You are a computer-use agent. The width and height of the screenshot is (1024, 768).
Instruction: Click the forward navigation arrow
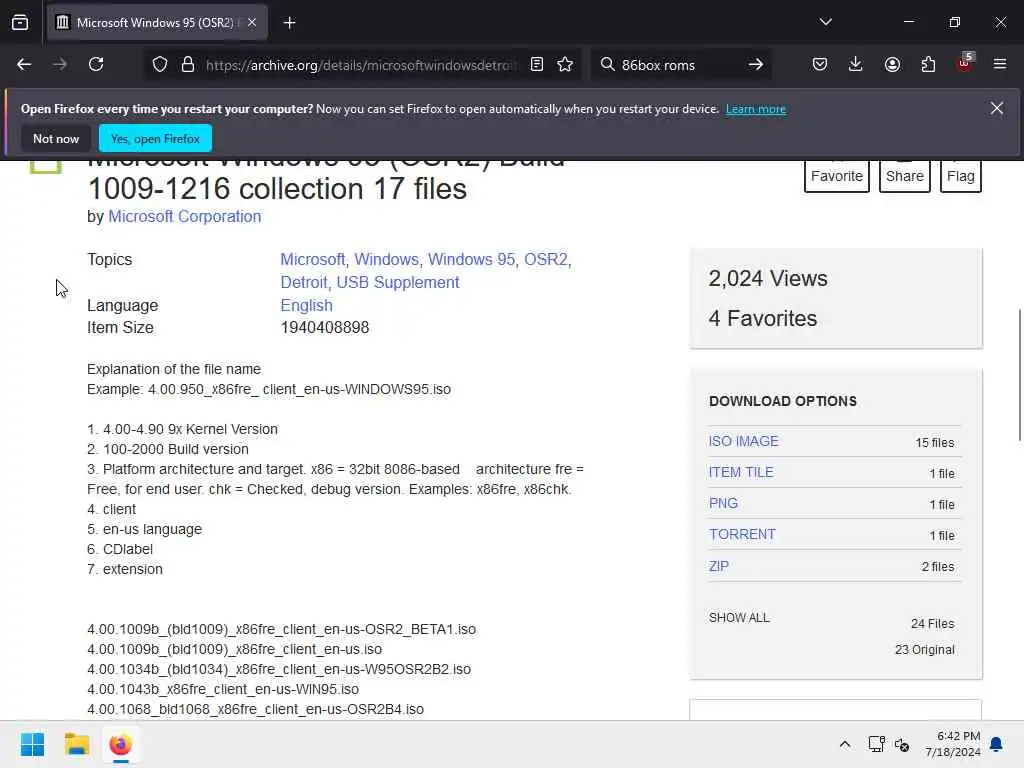coord(60,65)
